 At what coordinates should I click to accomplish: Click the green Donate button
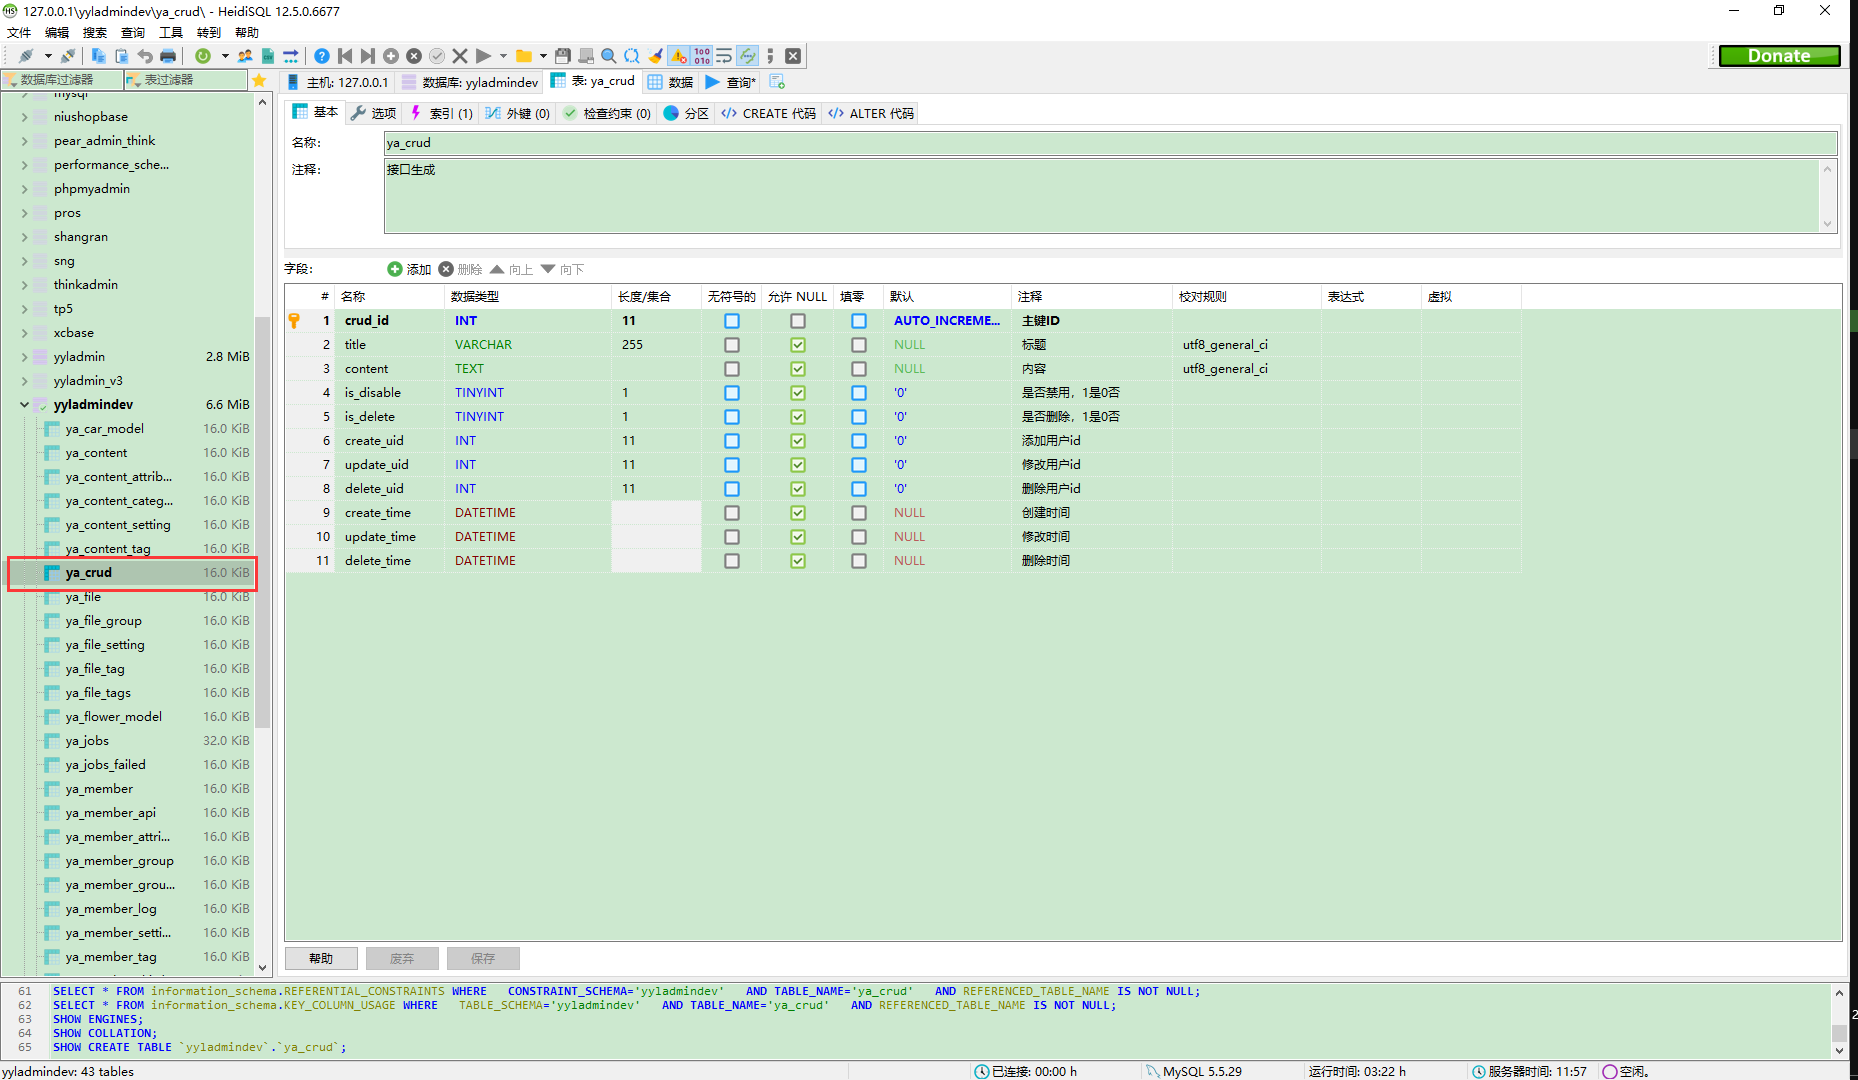[1778, 56]
